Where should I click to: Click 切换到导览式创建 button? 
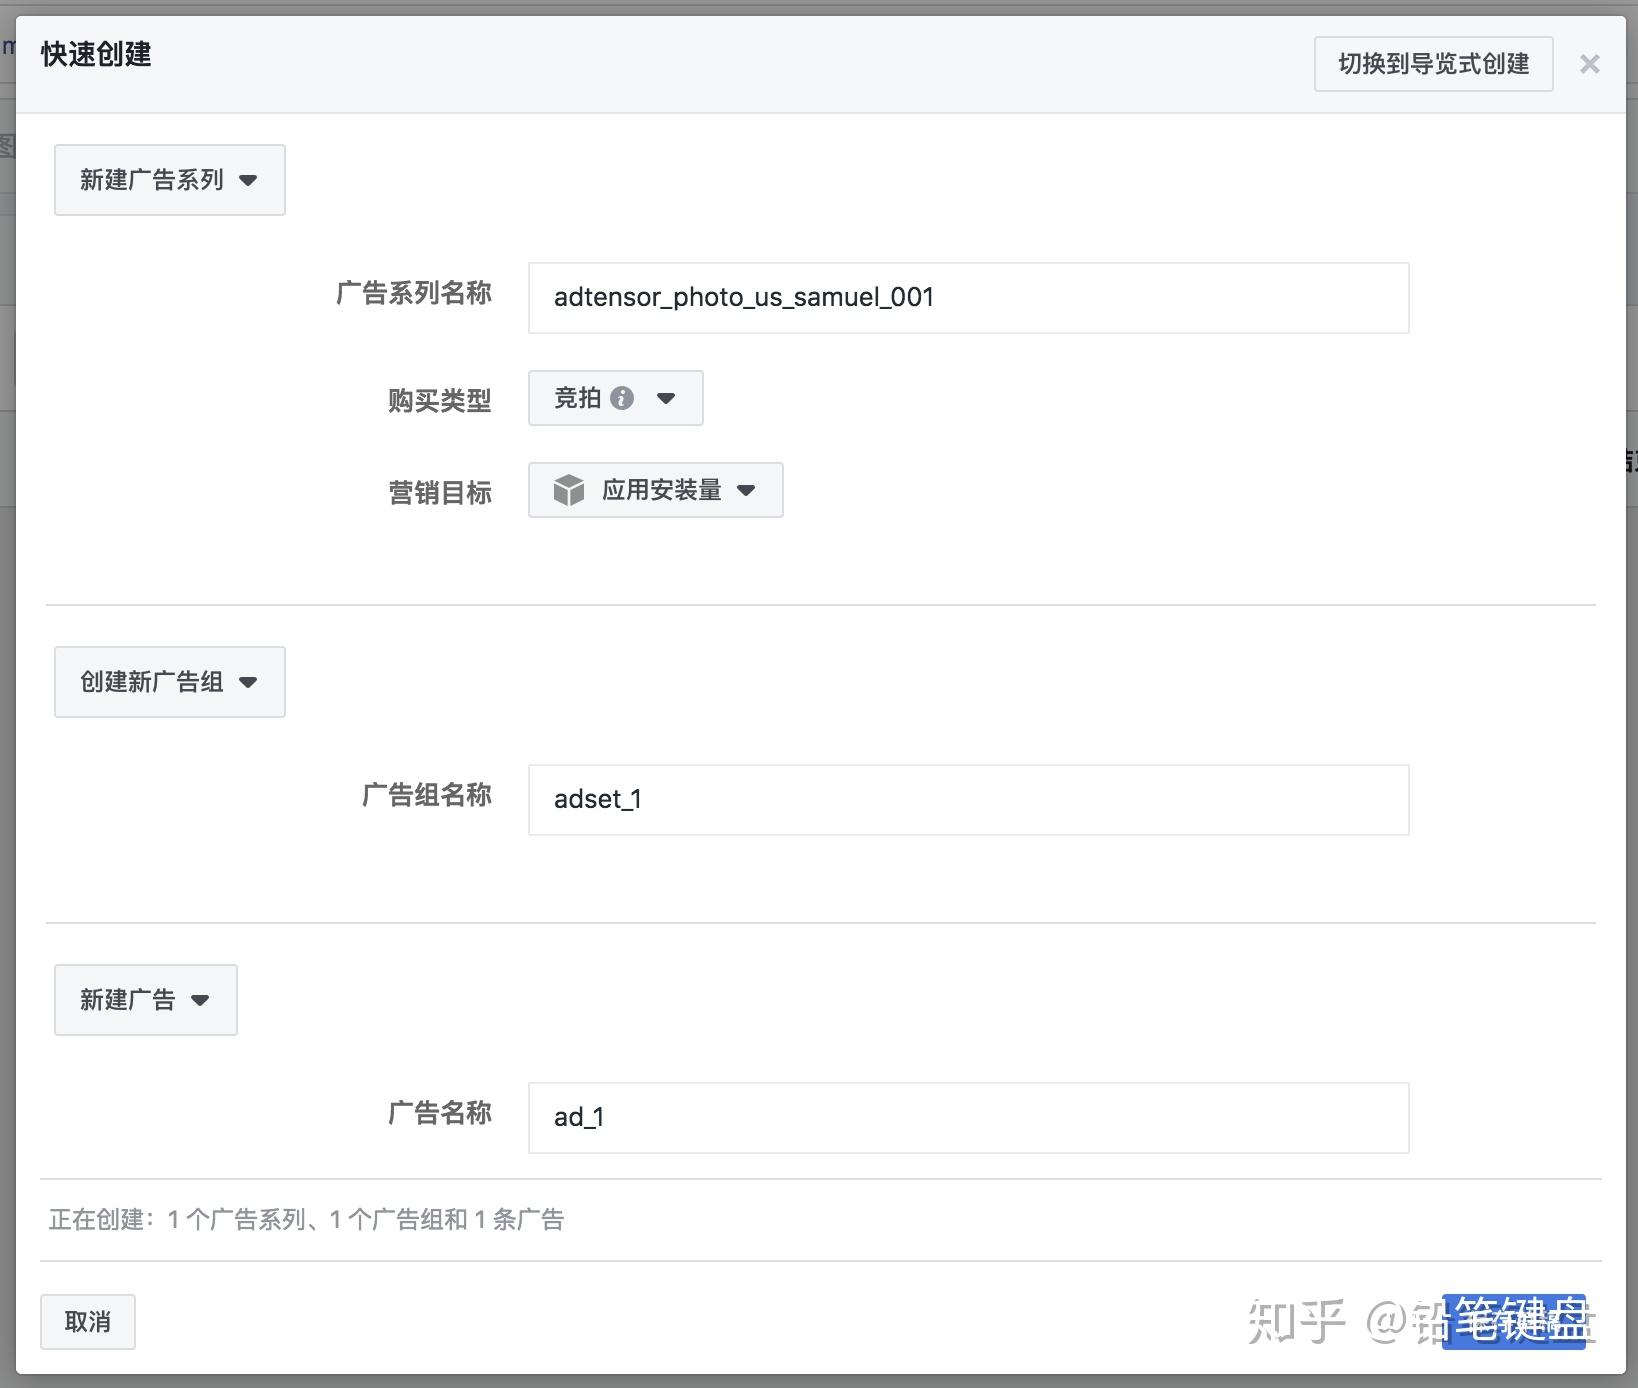pos(1433,64)
